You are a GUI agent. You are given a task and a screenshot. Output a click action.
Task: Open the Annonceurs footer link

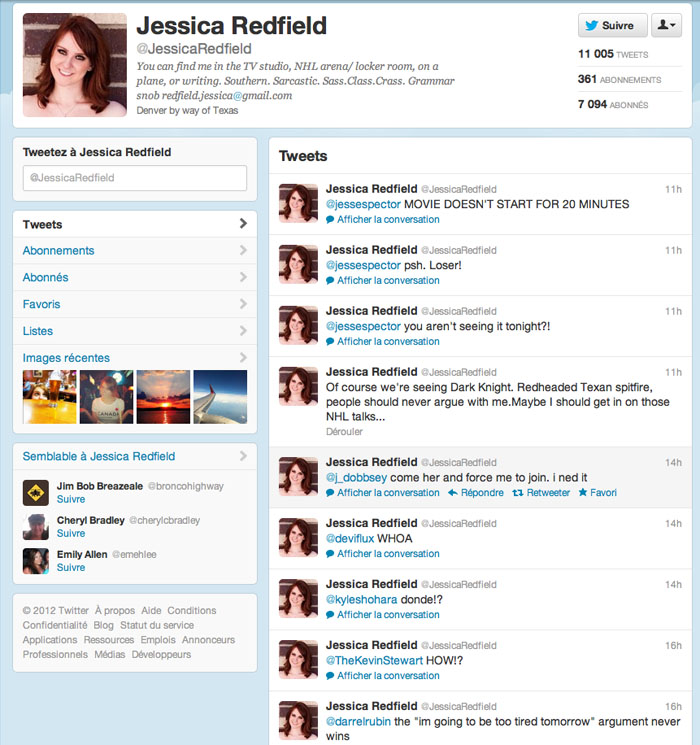click(x=208, y=640)
